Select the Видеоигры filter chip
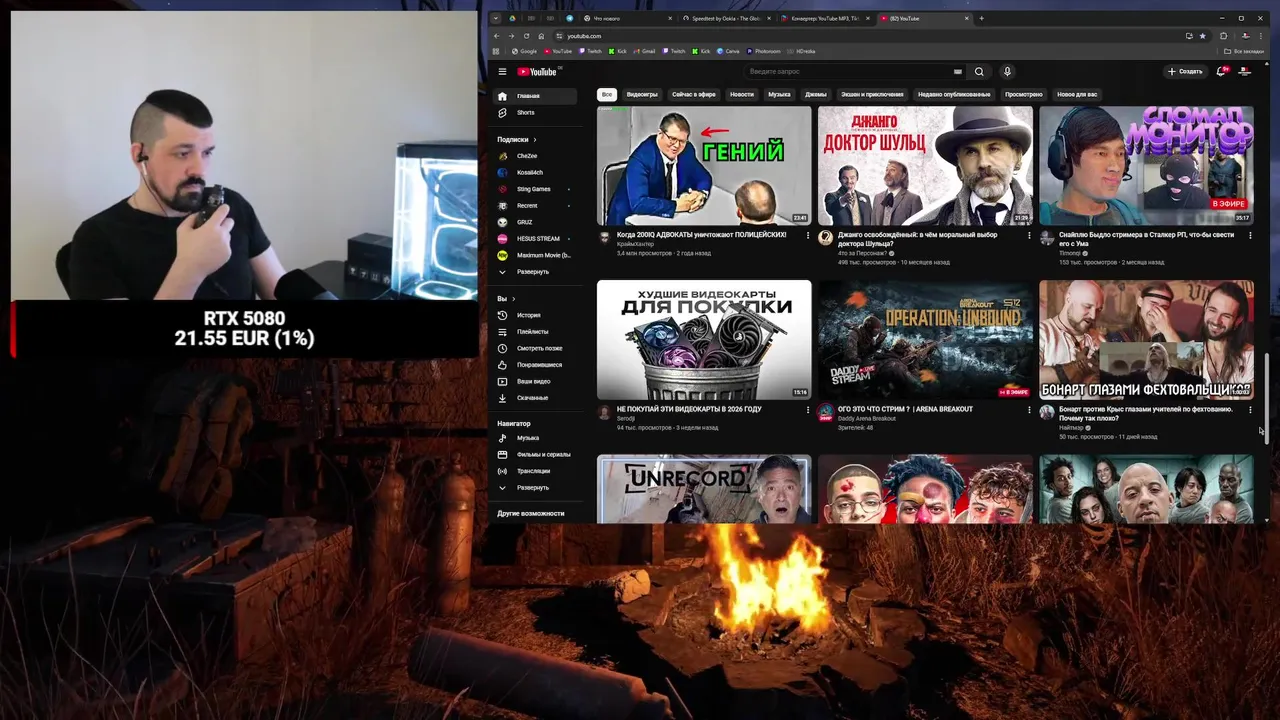Image resolution: width=1280 pixels, height=720 pixels. (642, 94)
